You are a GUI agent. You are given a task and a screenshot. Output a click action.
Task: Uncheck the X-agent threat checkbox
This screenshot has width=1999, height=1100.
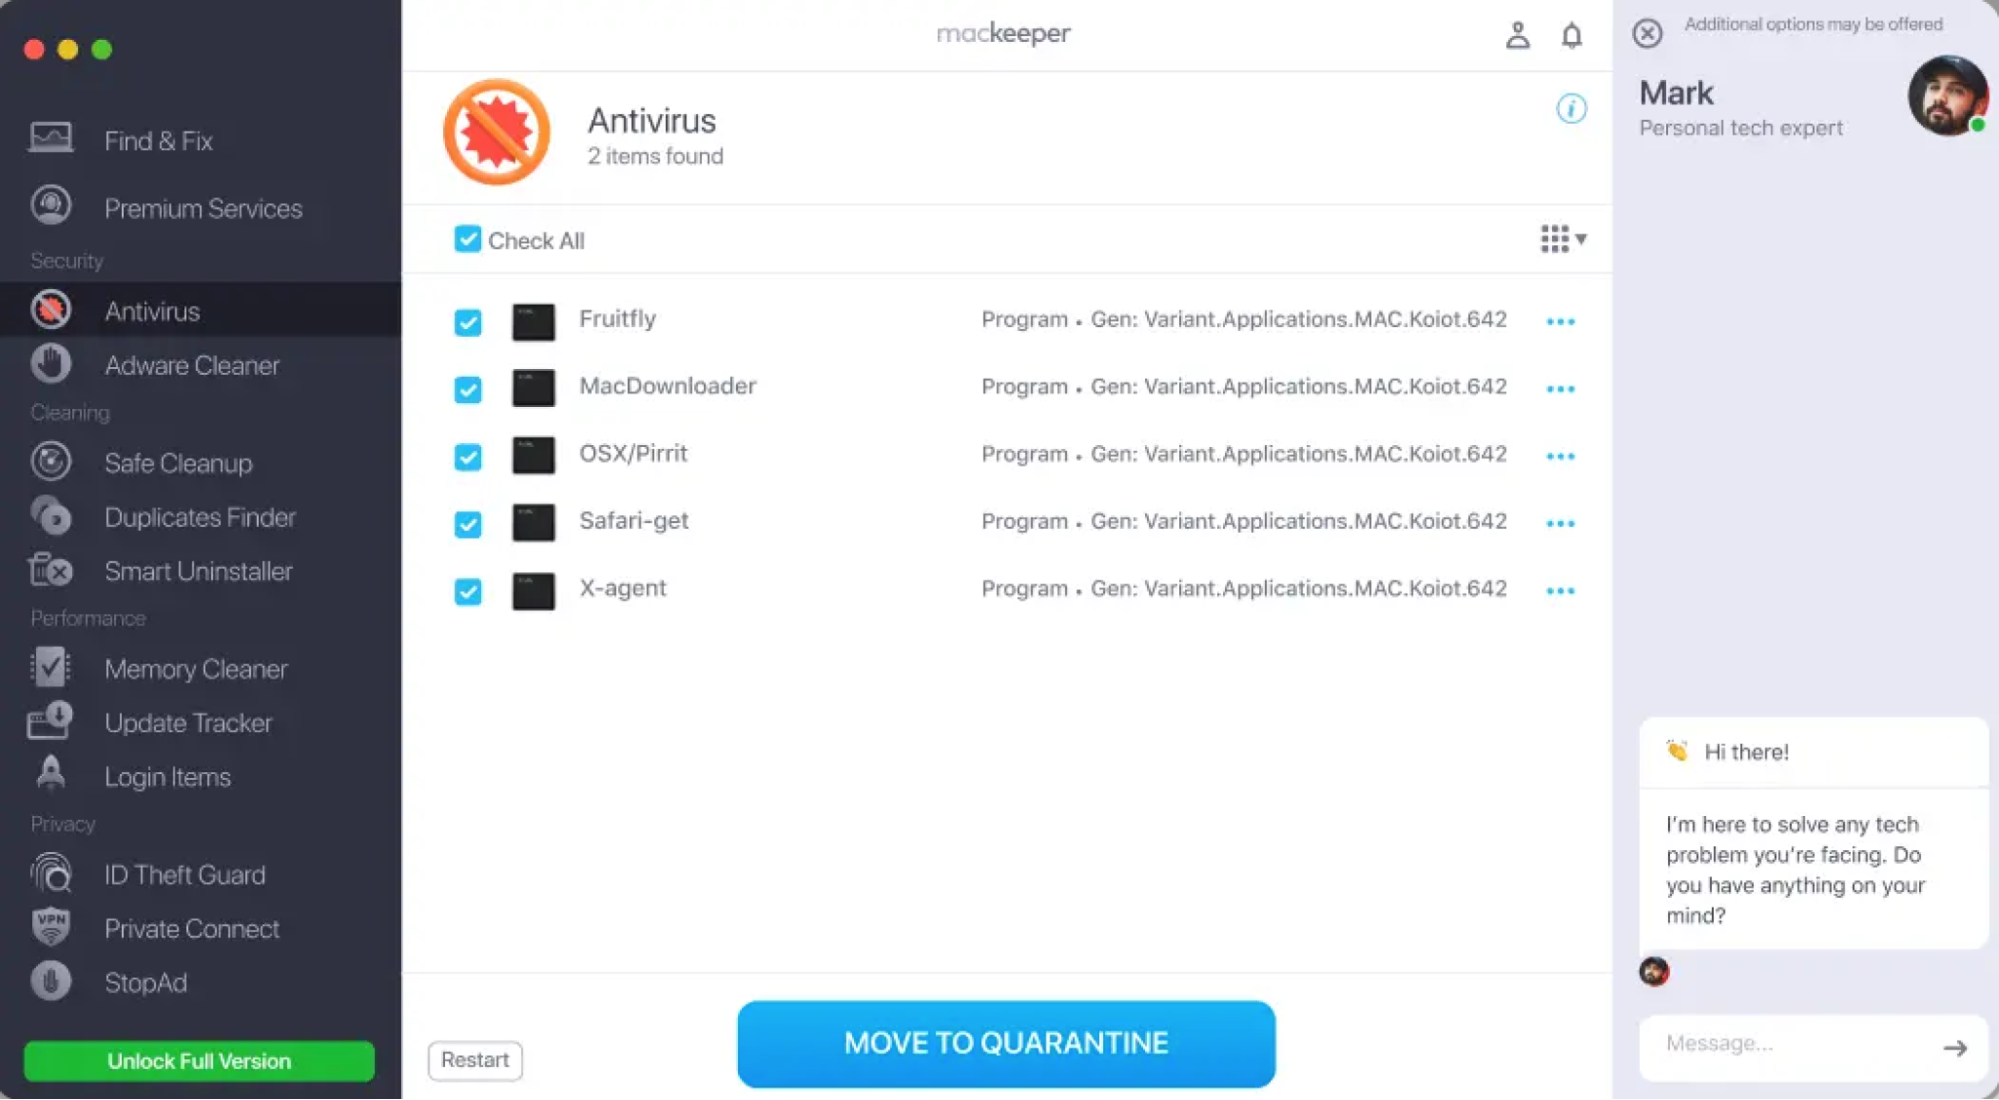(x=469, y=591)
